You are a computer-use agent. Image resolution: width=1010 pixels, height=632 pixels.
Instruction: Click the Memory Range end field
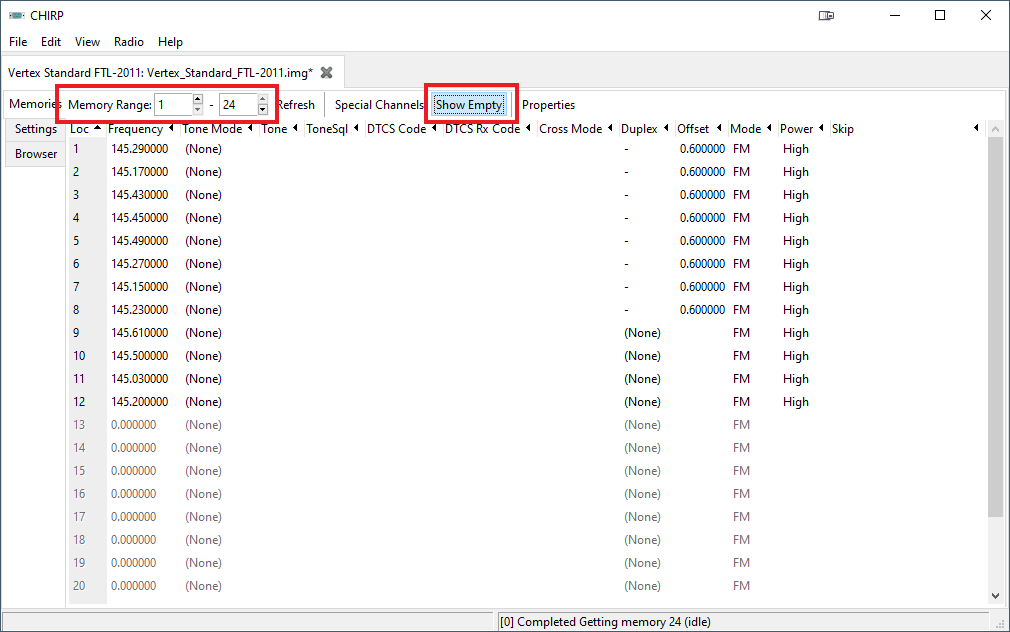tap(238, 104)
